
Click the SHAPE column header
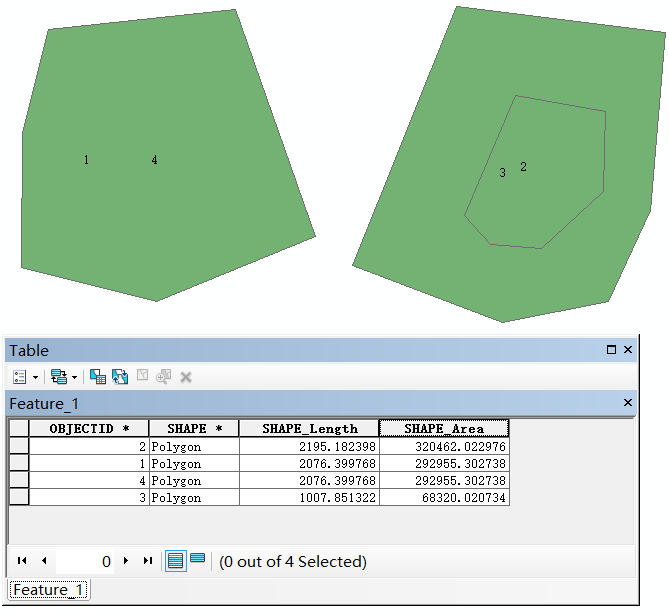(x=194, y=428)
